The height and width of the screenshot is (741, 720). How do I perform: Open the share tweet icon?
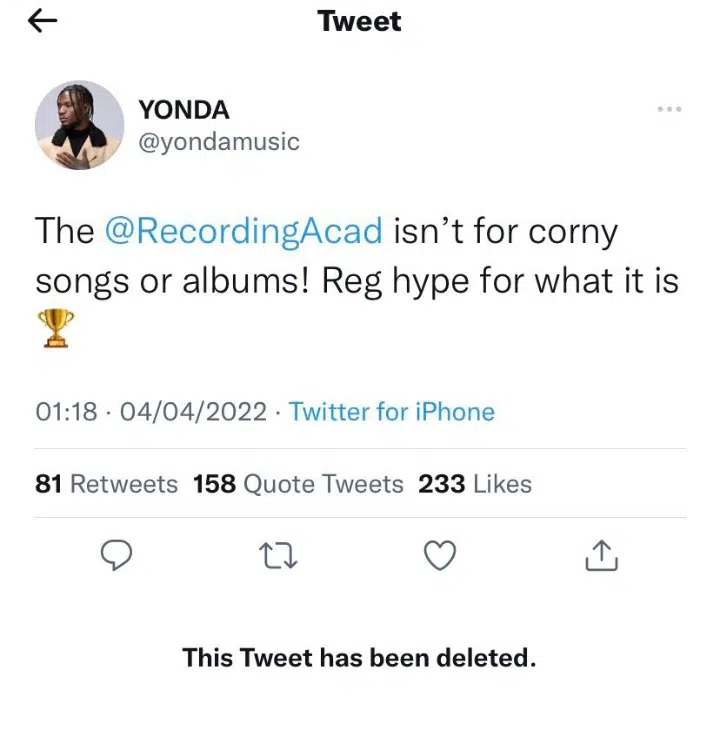(600, 555)
